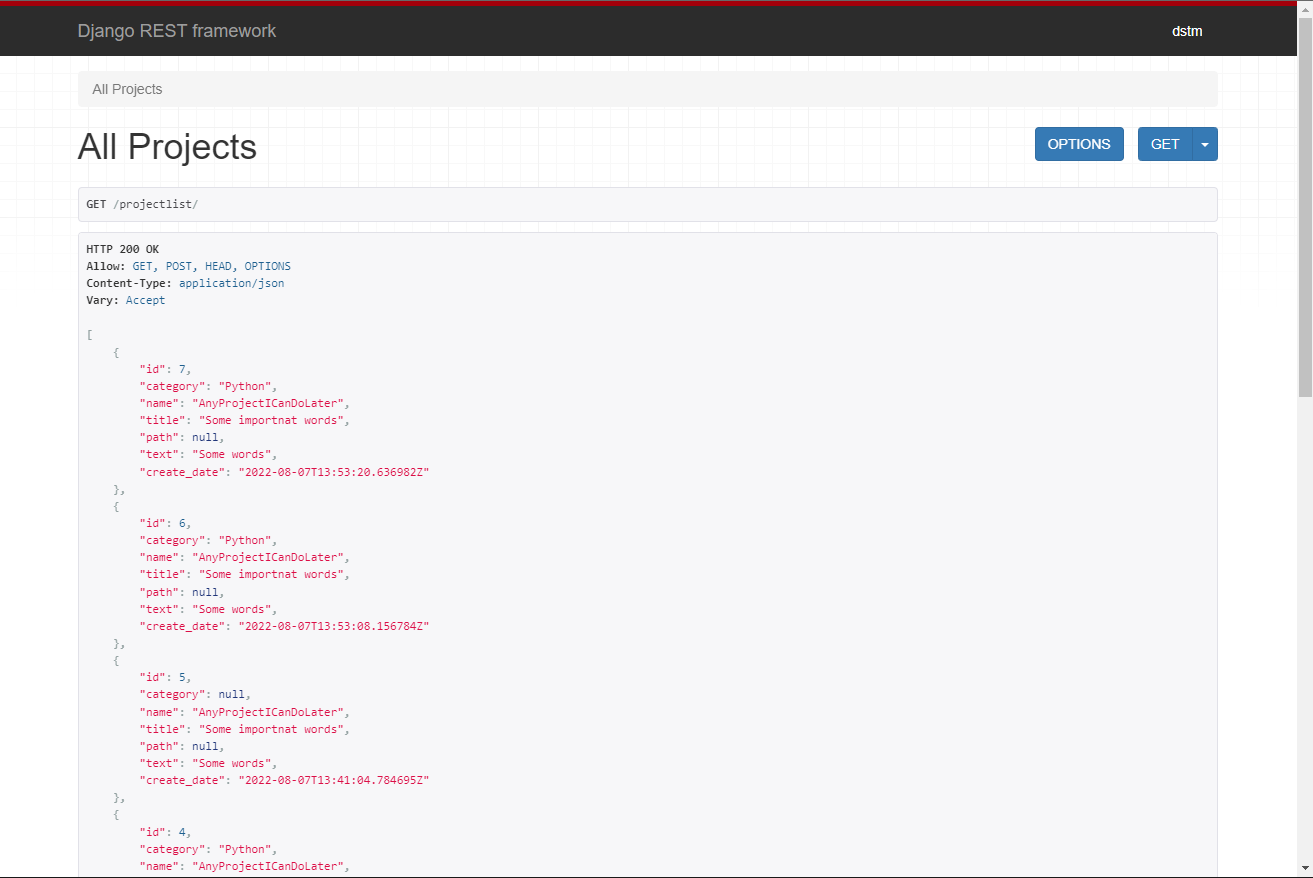The image size is (1313, 878).
Task: Click create_date value ending 20.636982Z
Action: pyautogui.click(x=333, y=472)
